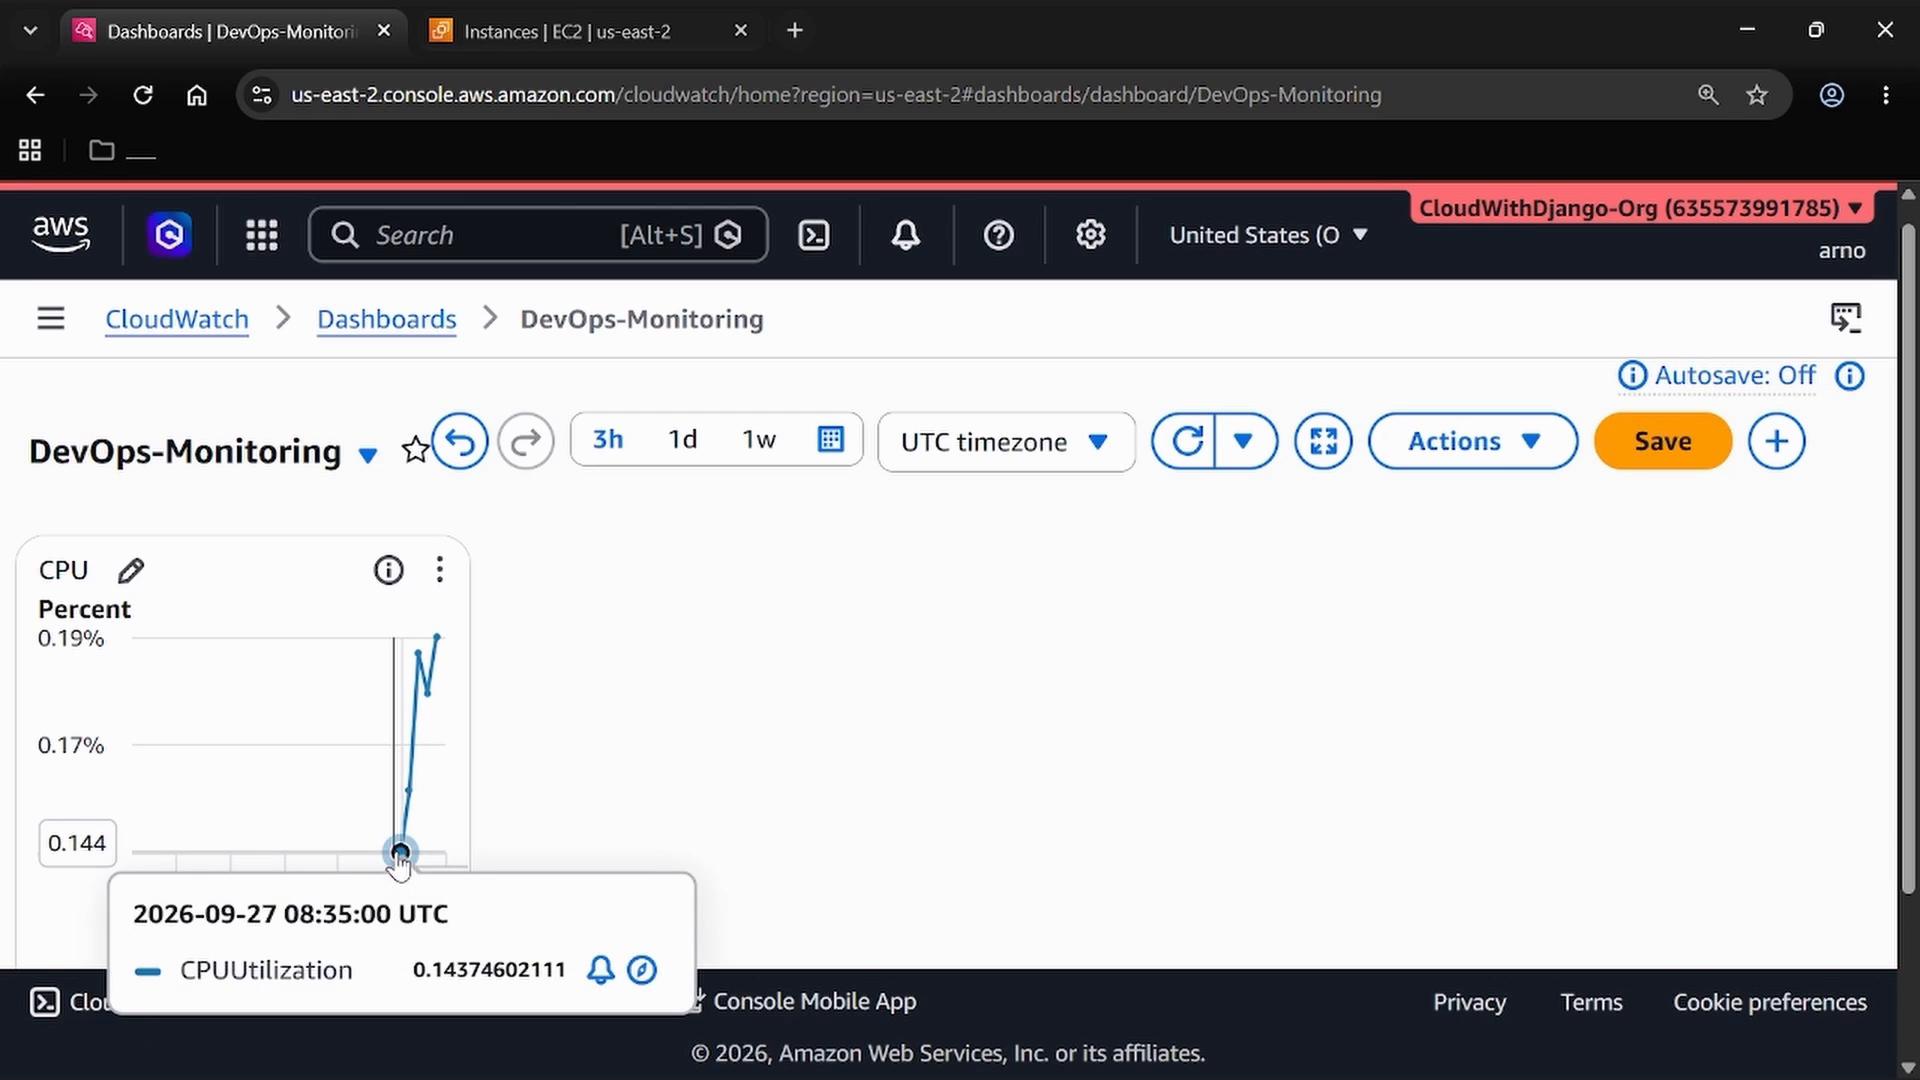Toggle the CloudWatch side navigation hamburger
This screenshot has height=1080, width=1920.
[51, 319]
